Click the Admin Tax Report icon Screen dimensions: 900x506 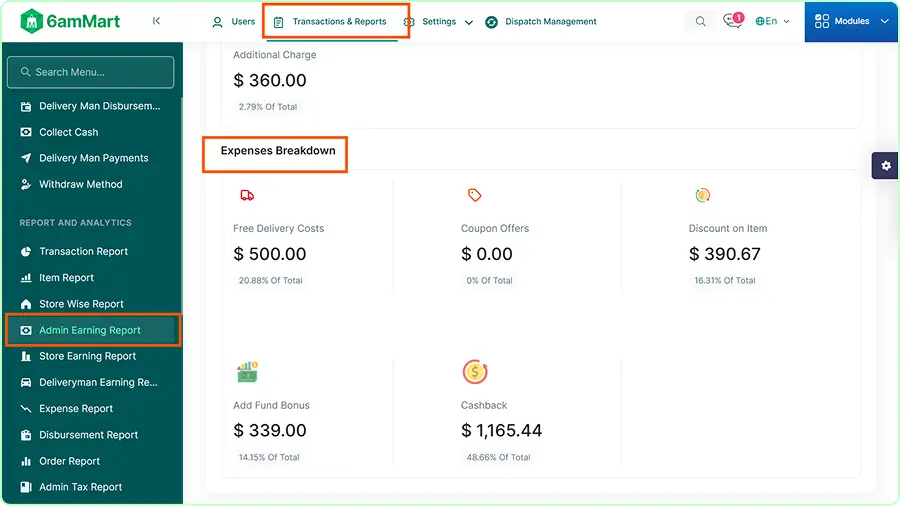pos(26,487)
